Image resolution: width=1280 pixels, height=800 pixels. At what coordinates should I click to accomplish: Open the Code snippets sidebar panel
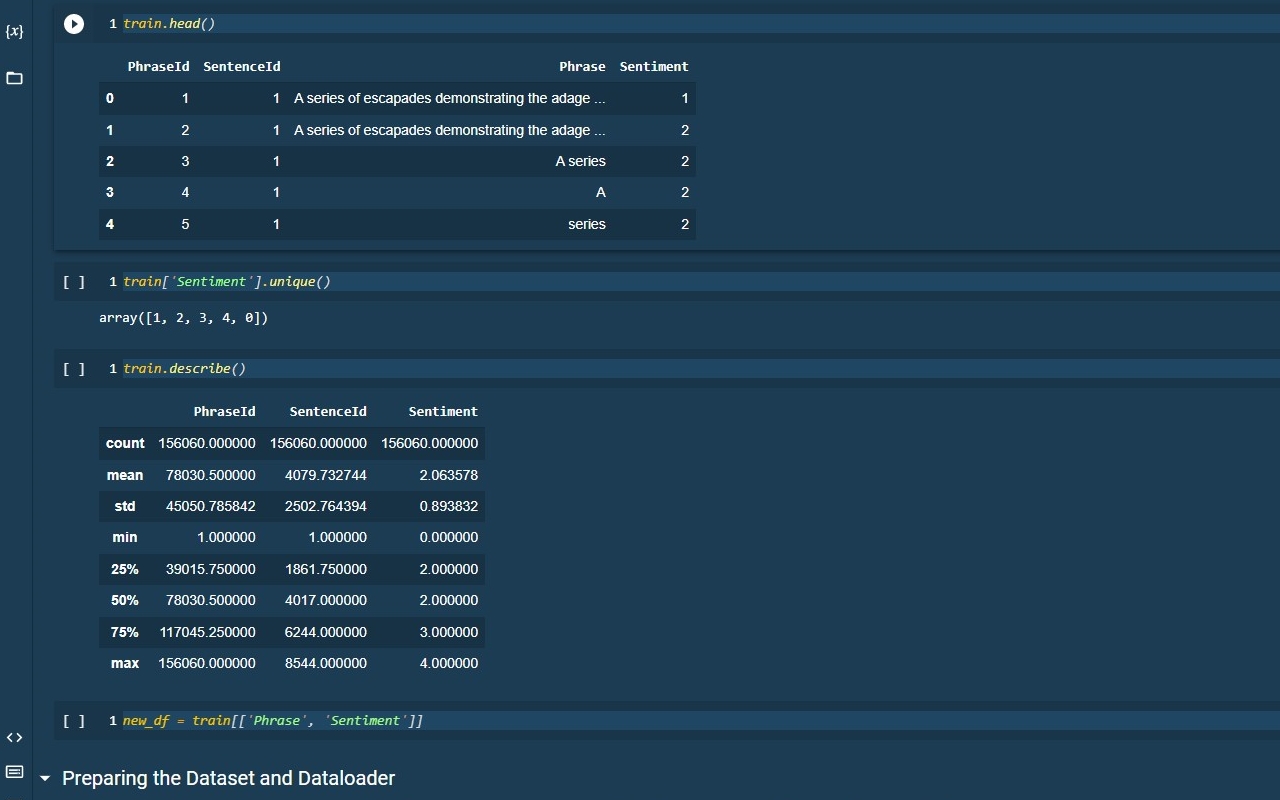[15, 737]
